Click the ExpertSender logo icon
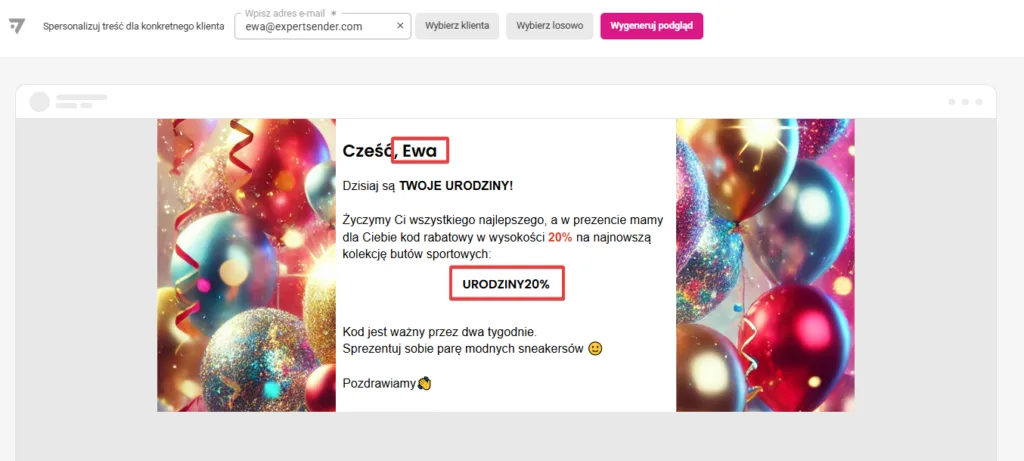Screen dimensions: 1024x461 (x=17, y=26)
